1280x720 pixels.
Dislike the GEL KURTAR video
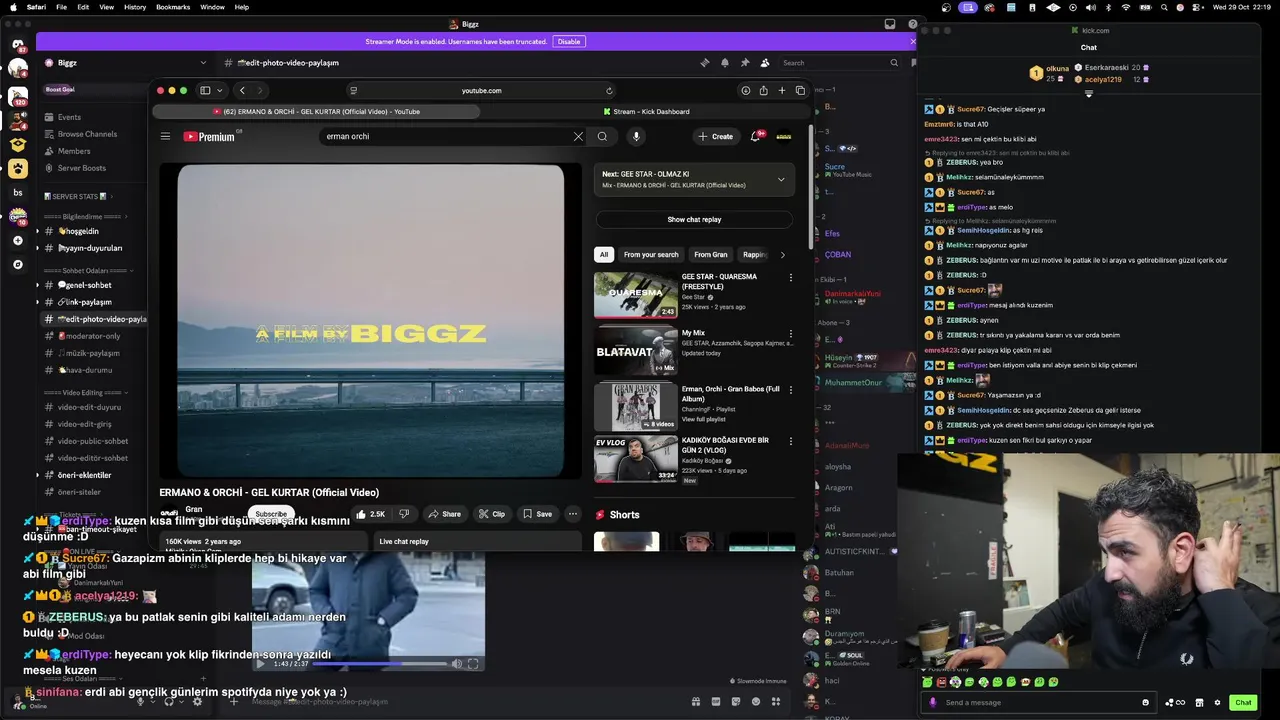click(x=404, y=514)
